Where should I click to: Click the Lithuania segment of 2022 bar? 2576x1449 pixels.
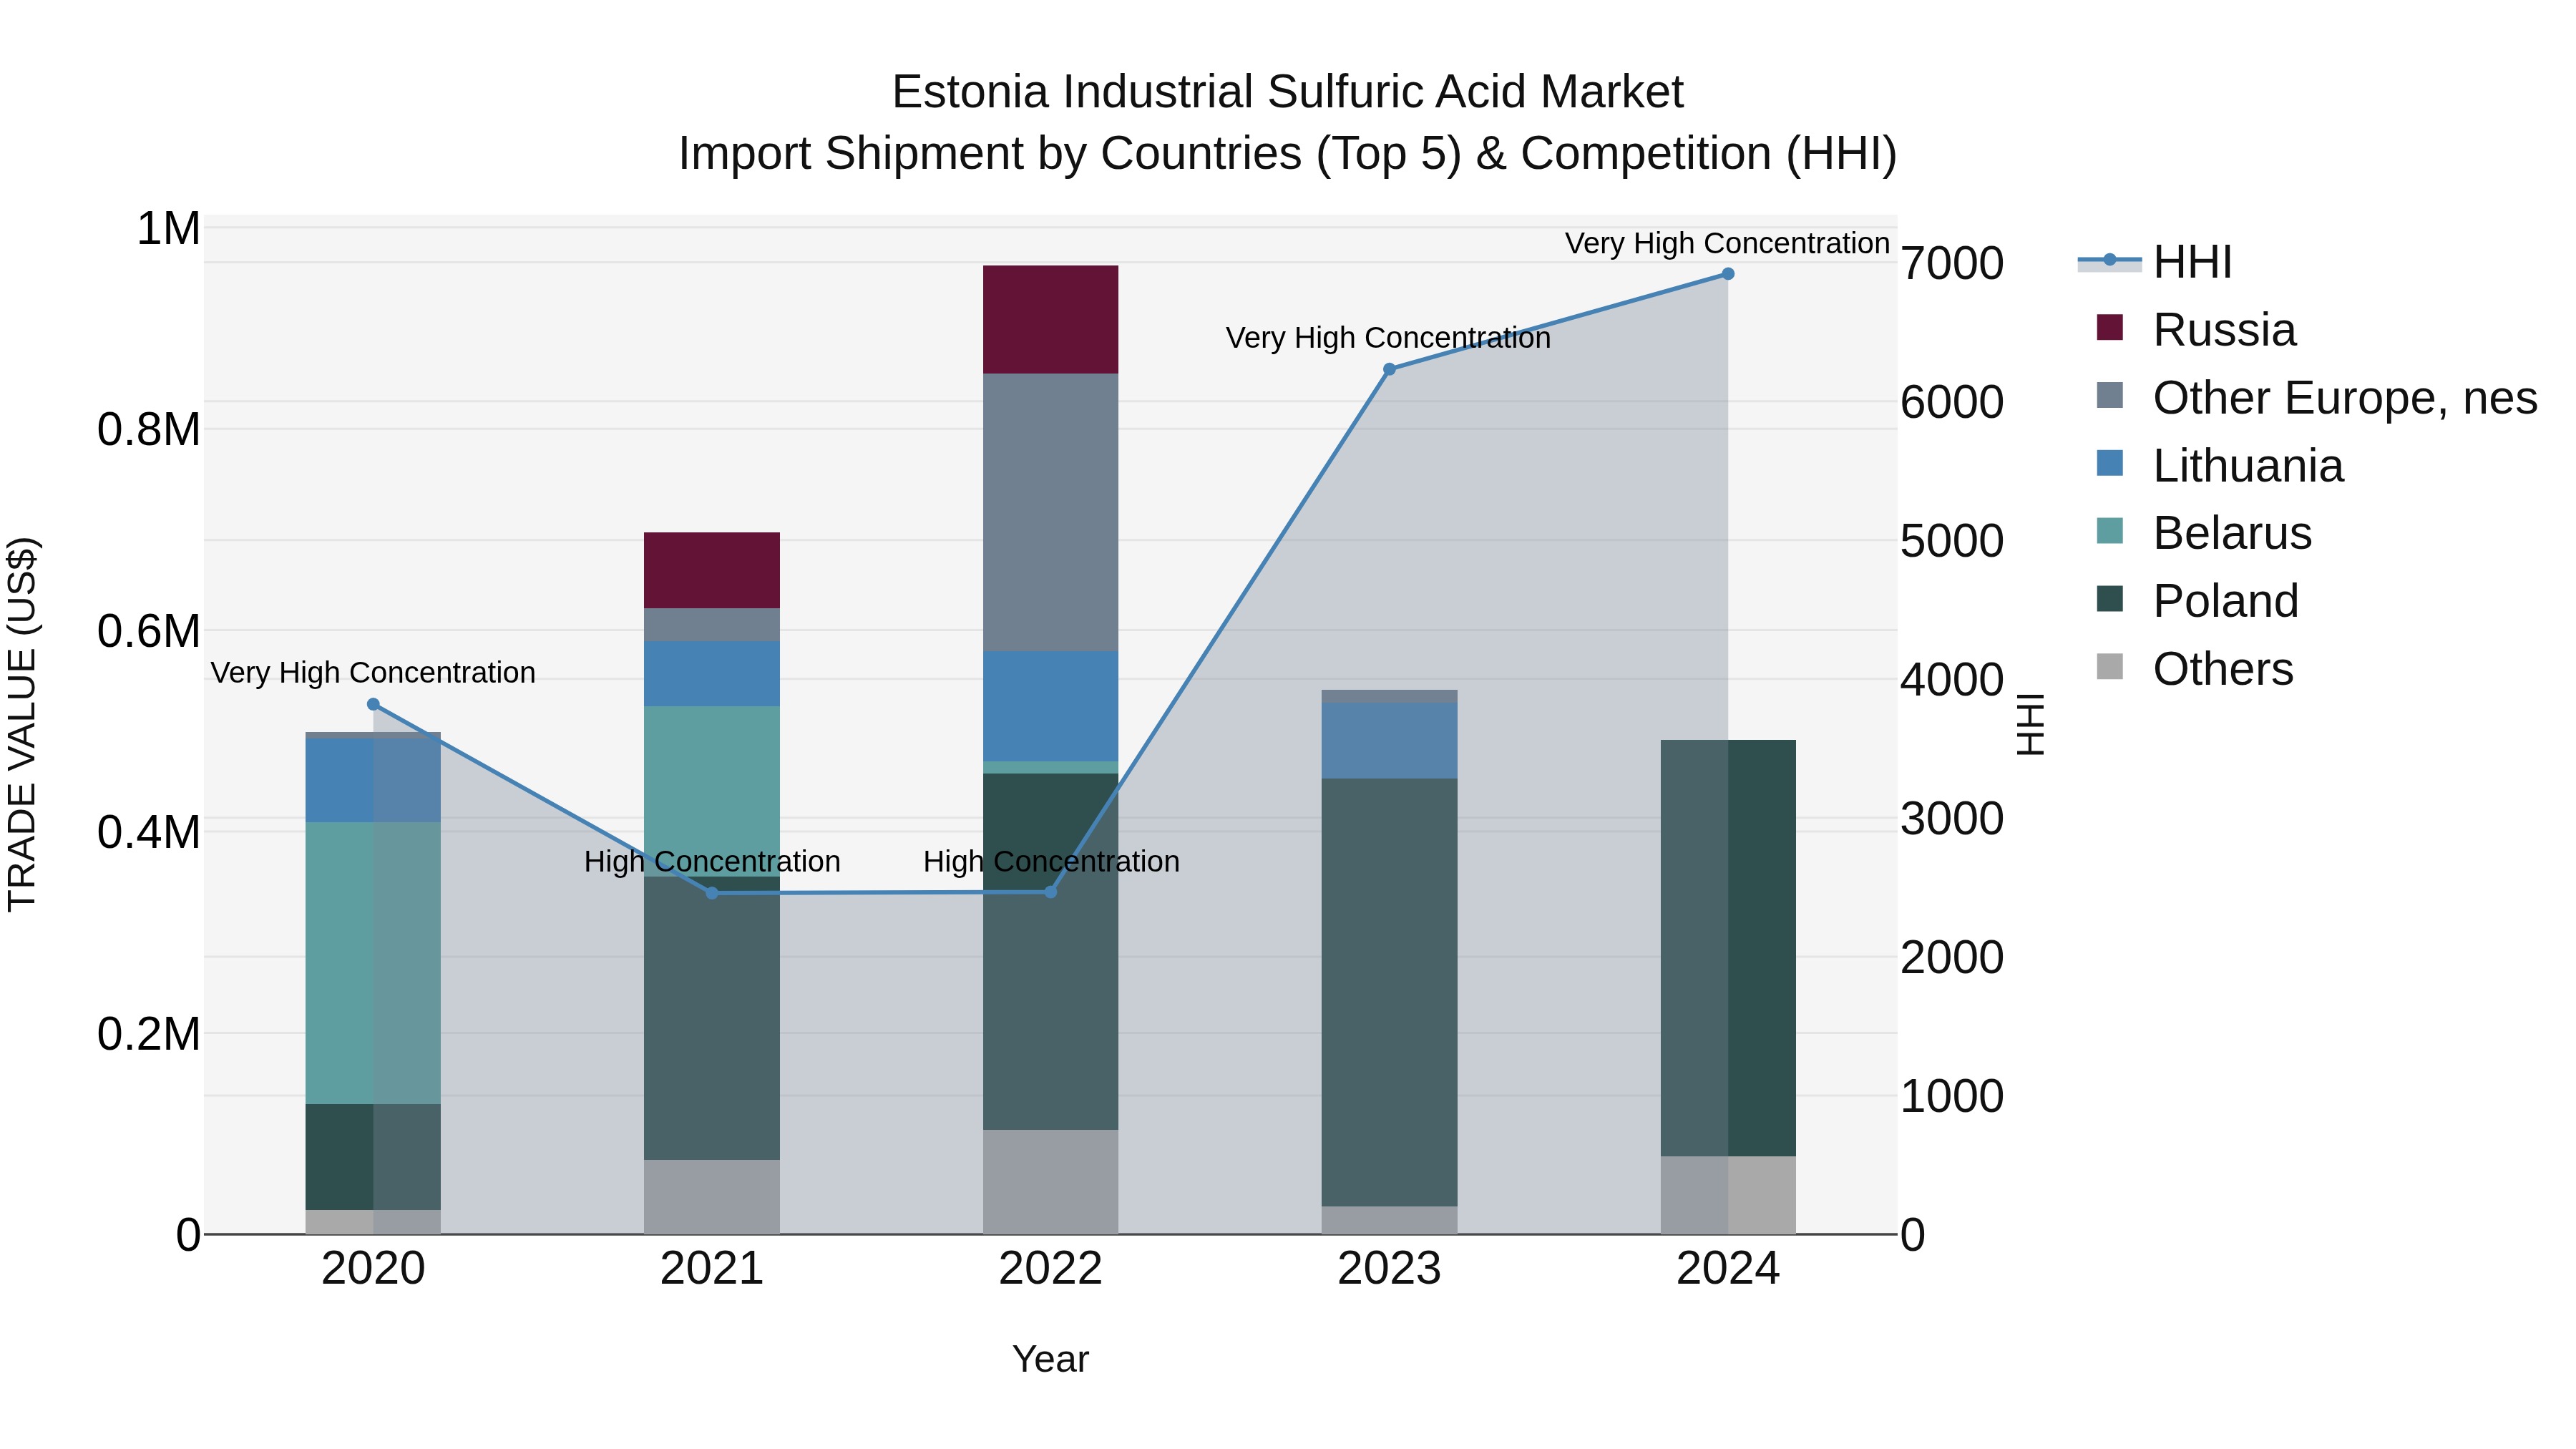coord(1051,707)
